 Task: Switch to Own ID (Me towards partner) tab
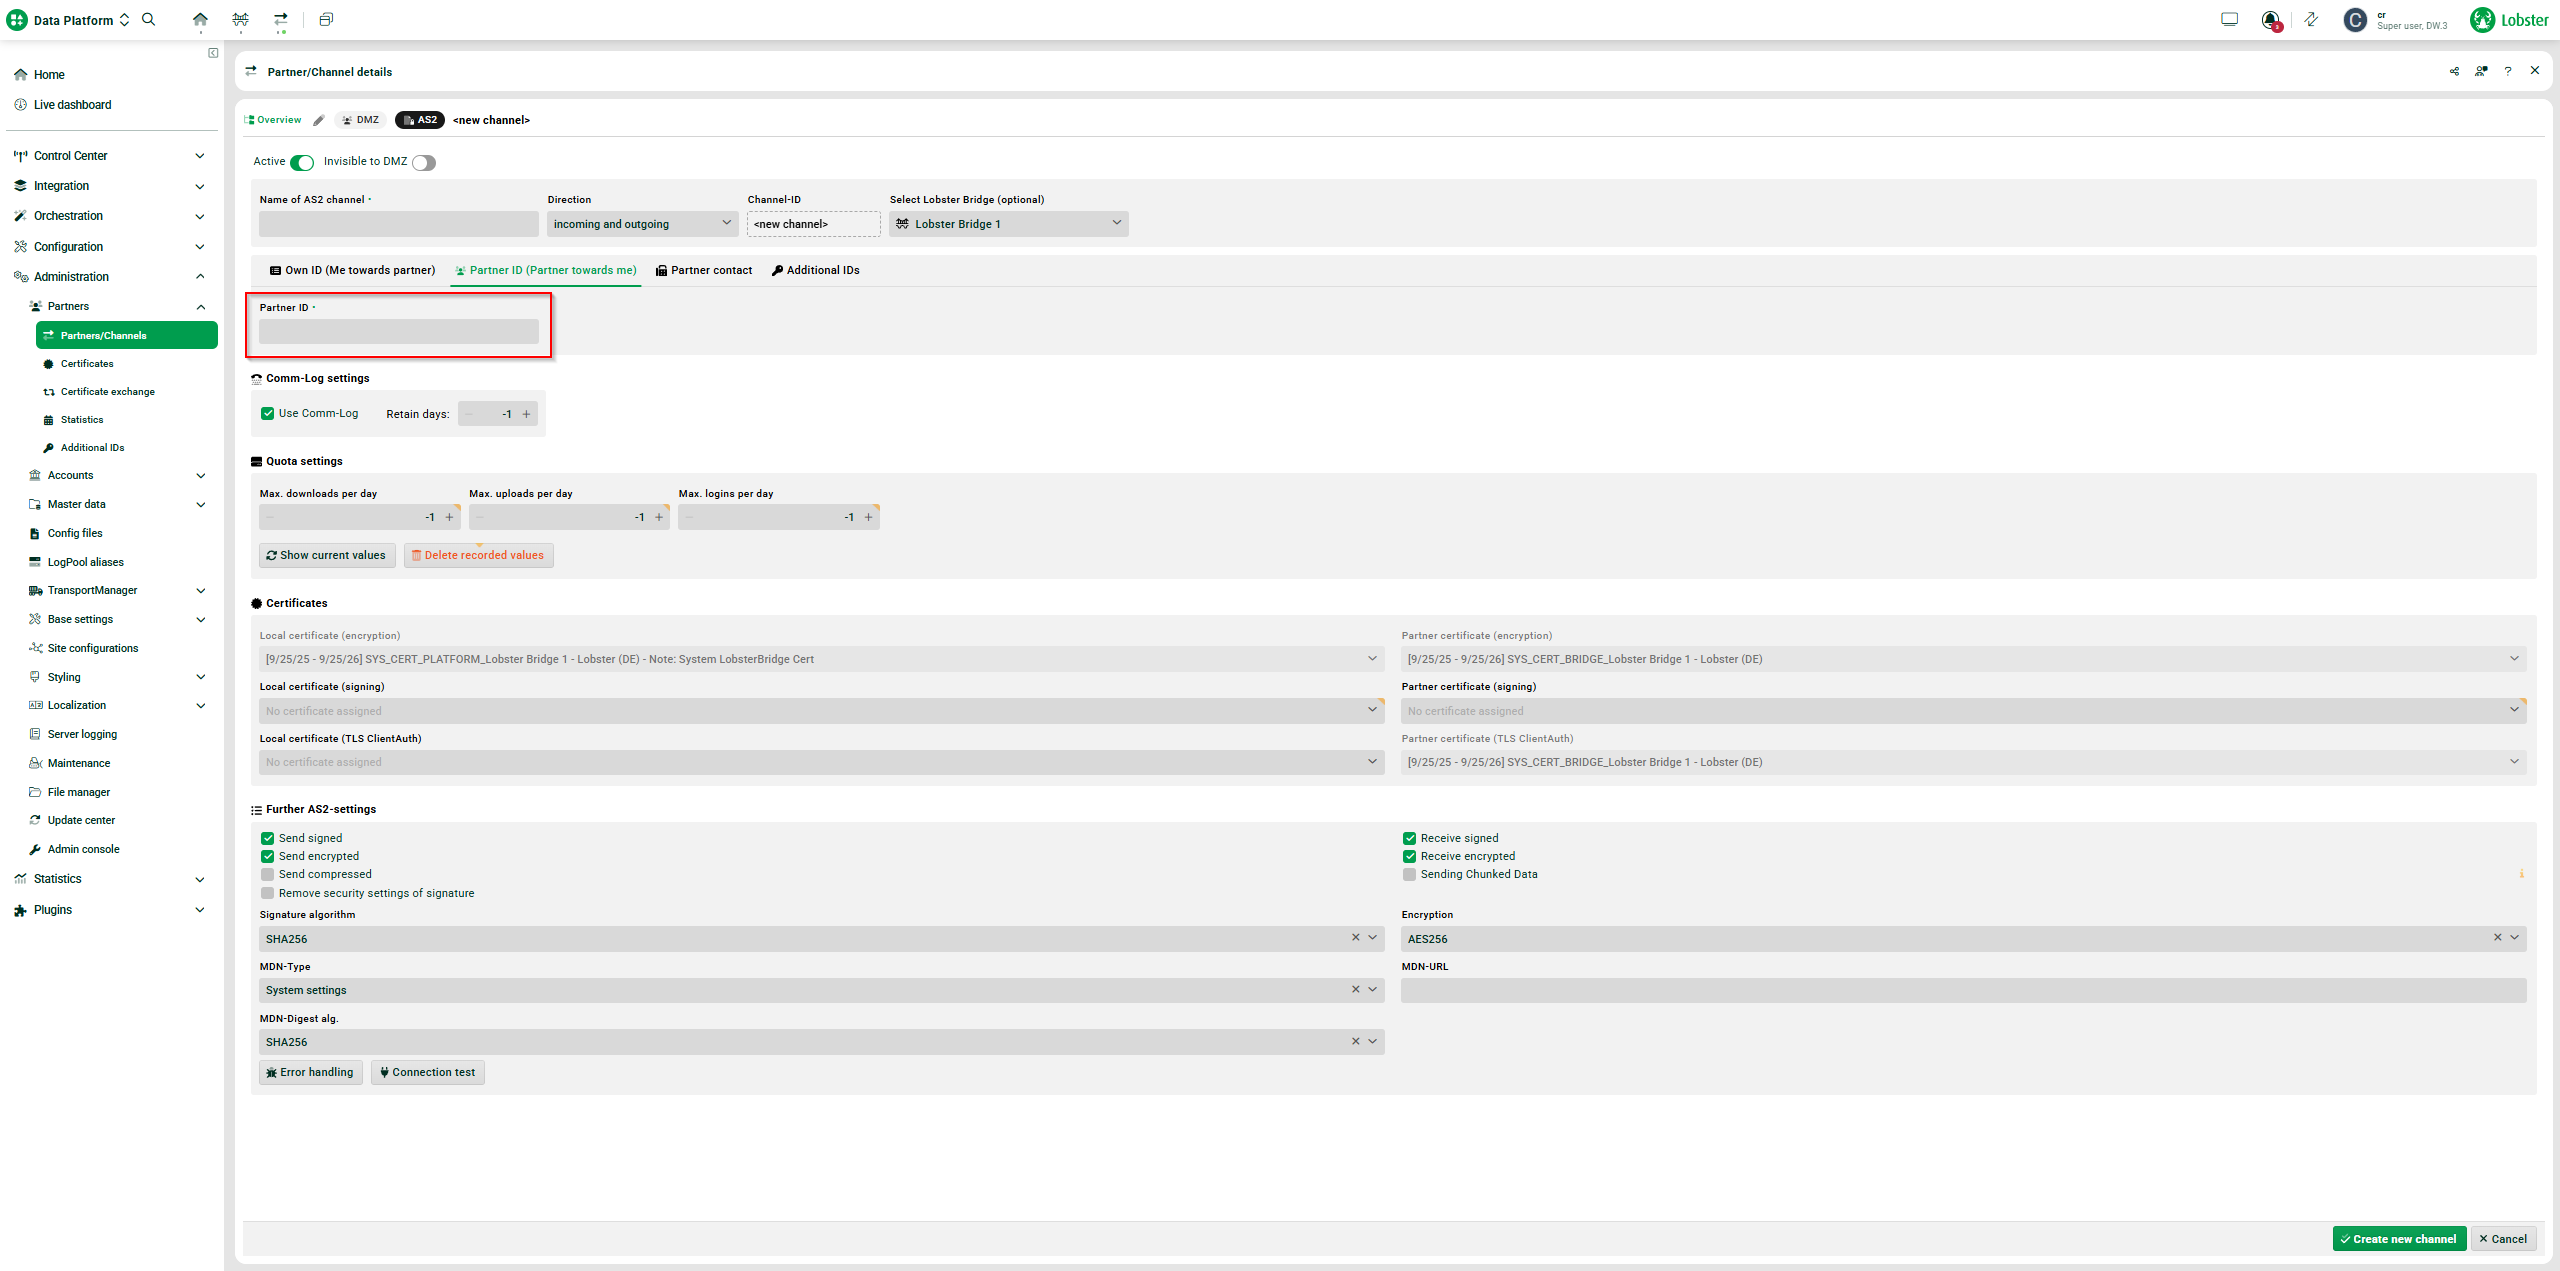[x=352, y=270]
